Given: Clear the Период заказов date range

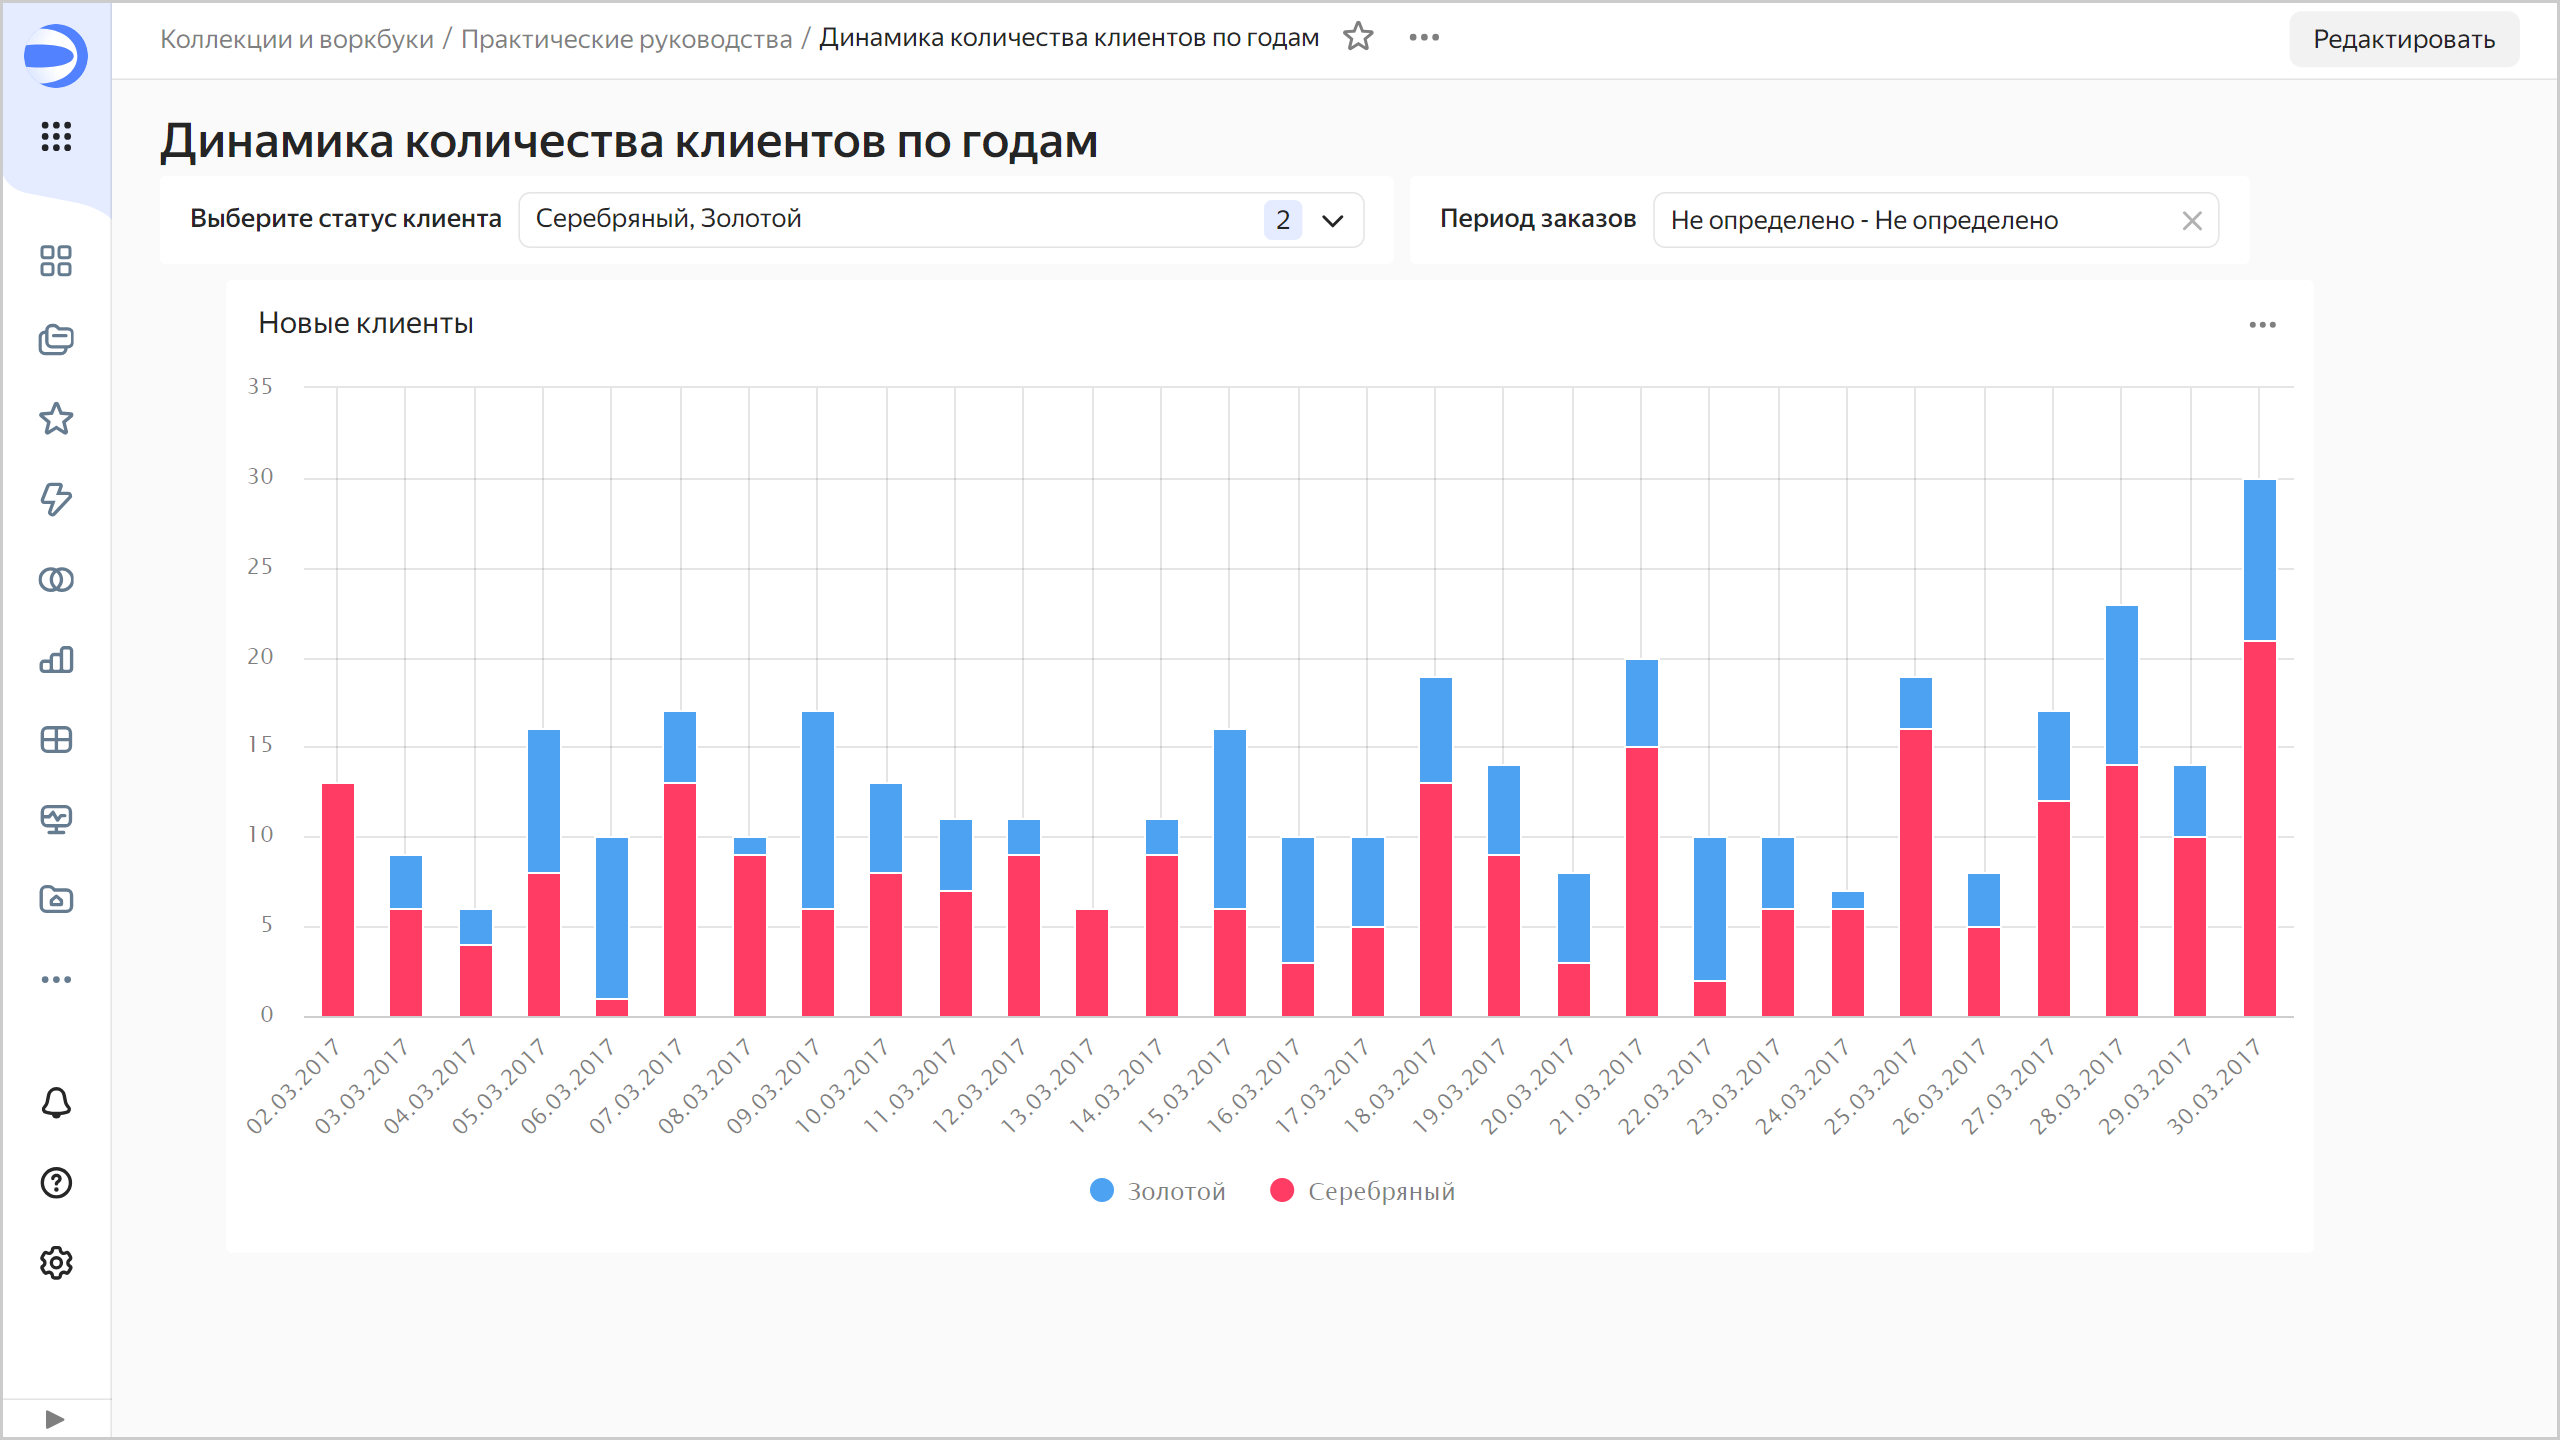Looking at the screenshot, I should tap(2191, 221).
